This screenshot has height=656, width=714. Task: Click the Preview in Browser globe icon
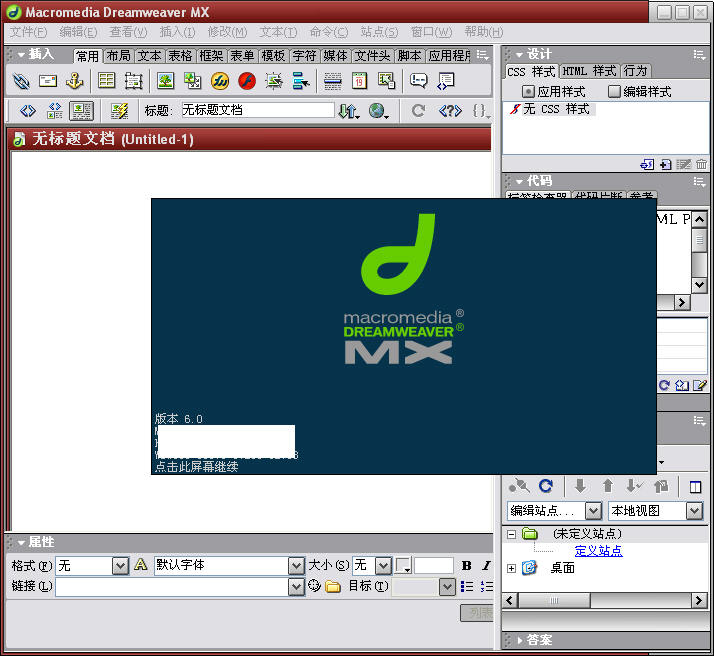coord(378,111)
